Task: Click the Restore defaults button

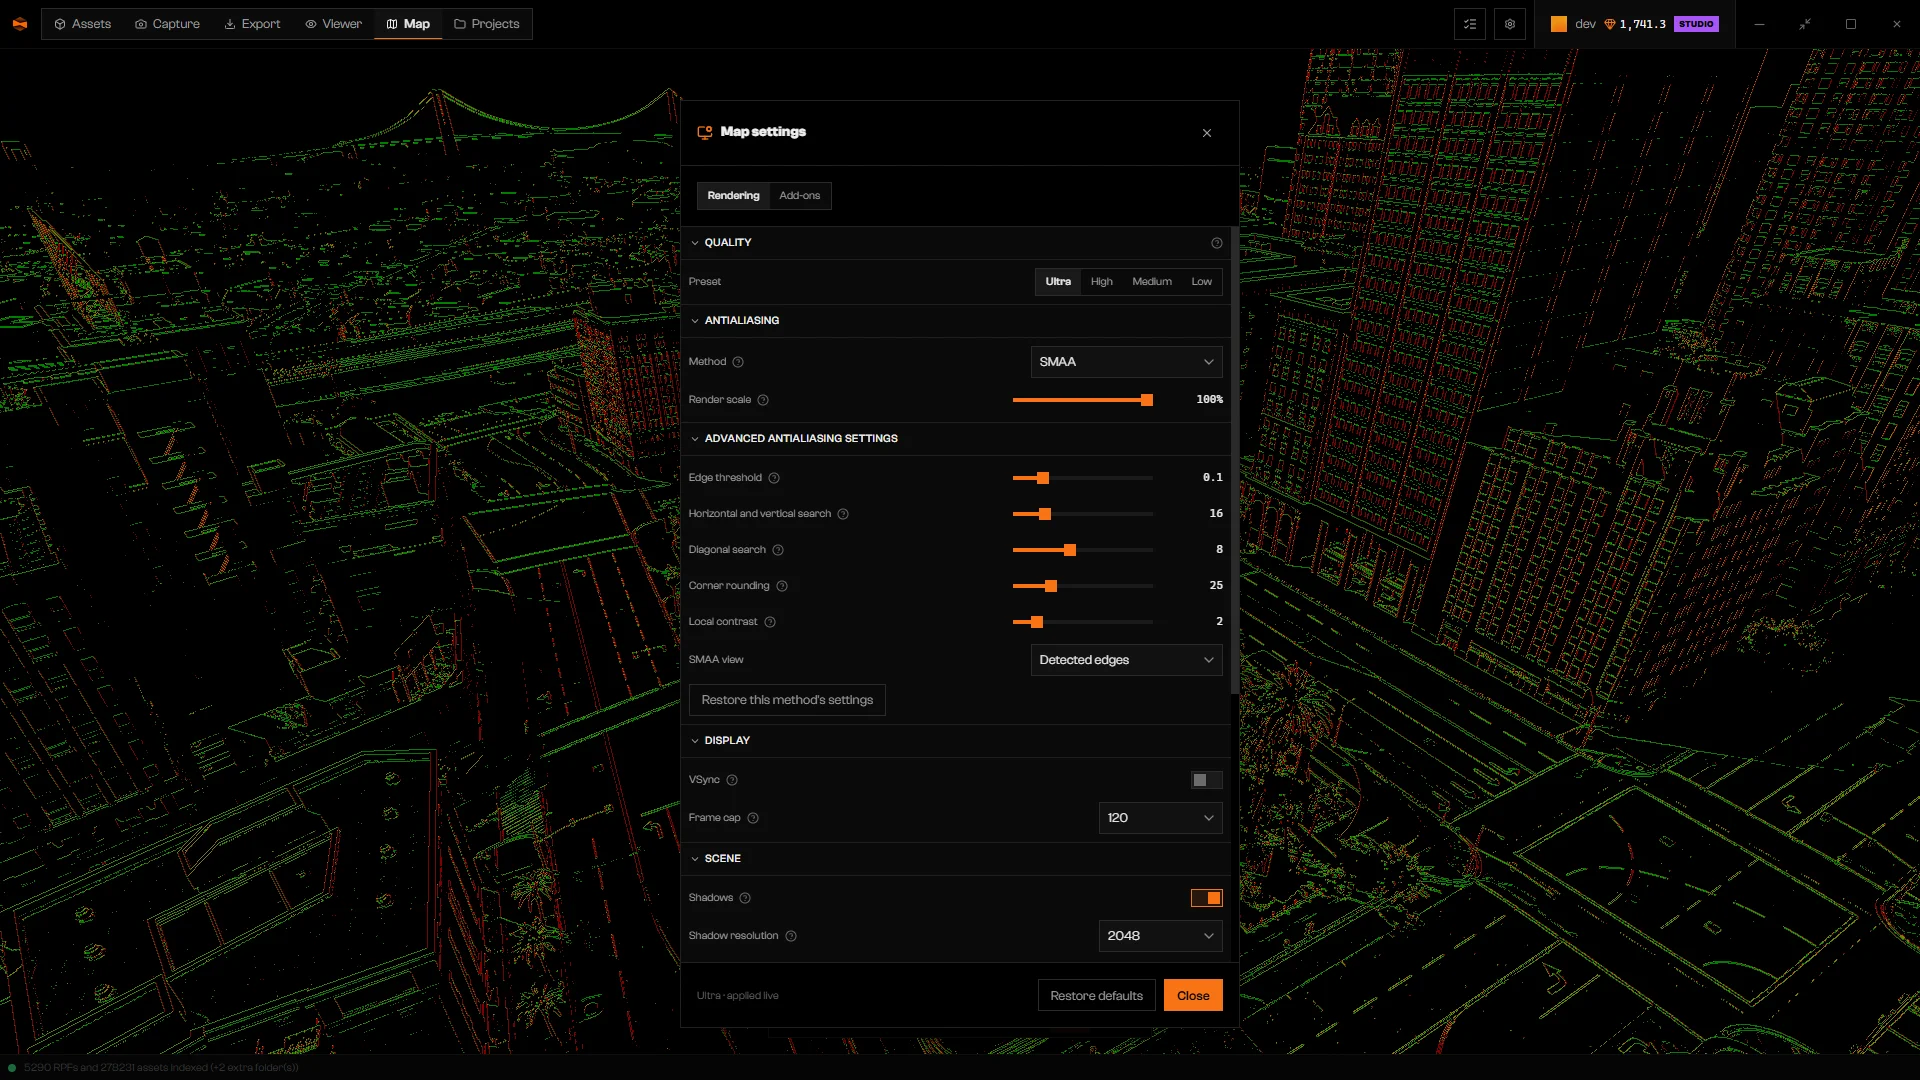Action: pos(1096,996)
